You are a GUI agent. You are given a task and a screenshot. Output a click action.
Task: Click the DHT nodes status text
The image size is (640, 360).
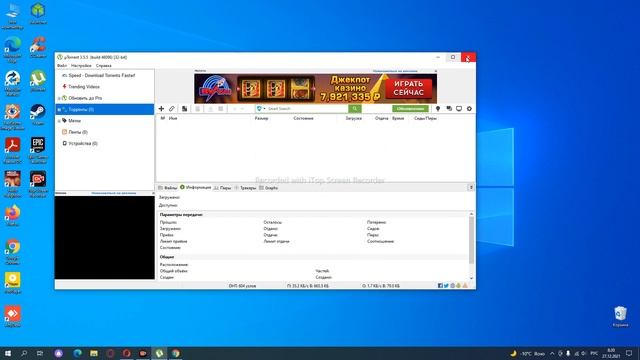click(x=242, y=286)
